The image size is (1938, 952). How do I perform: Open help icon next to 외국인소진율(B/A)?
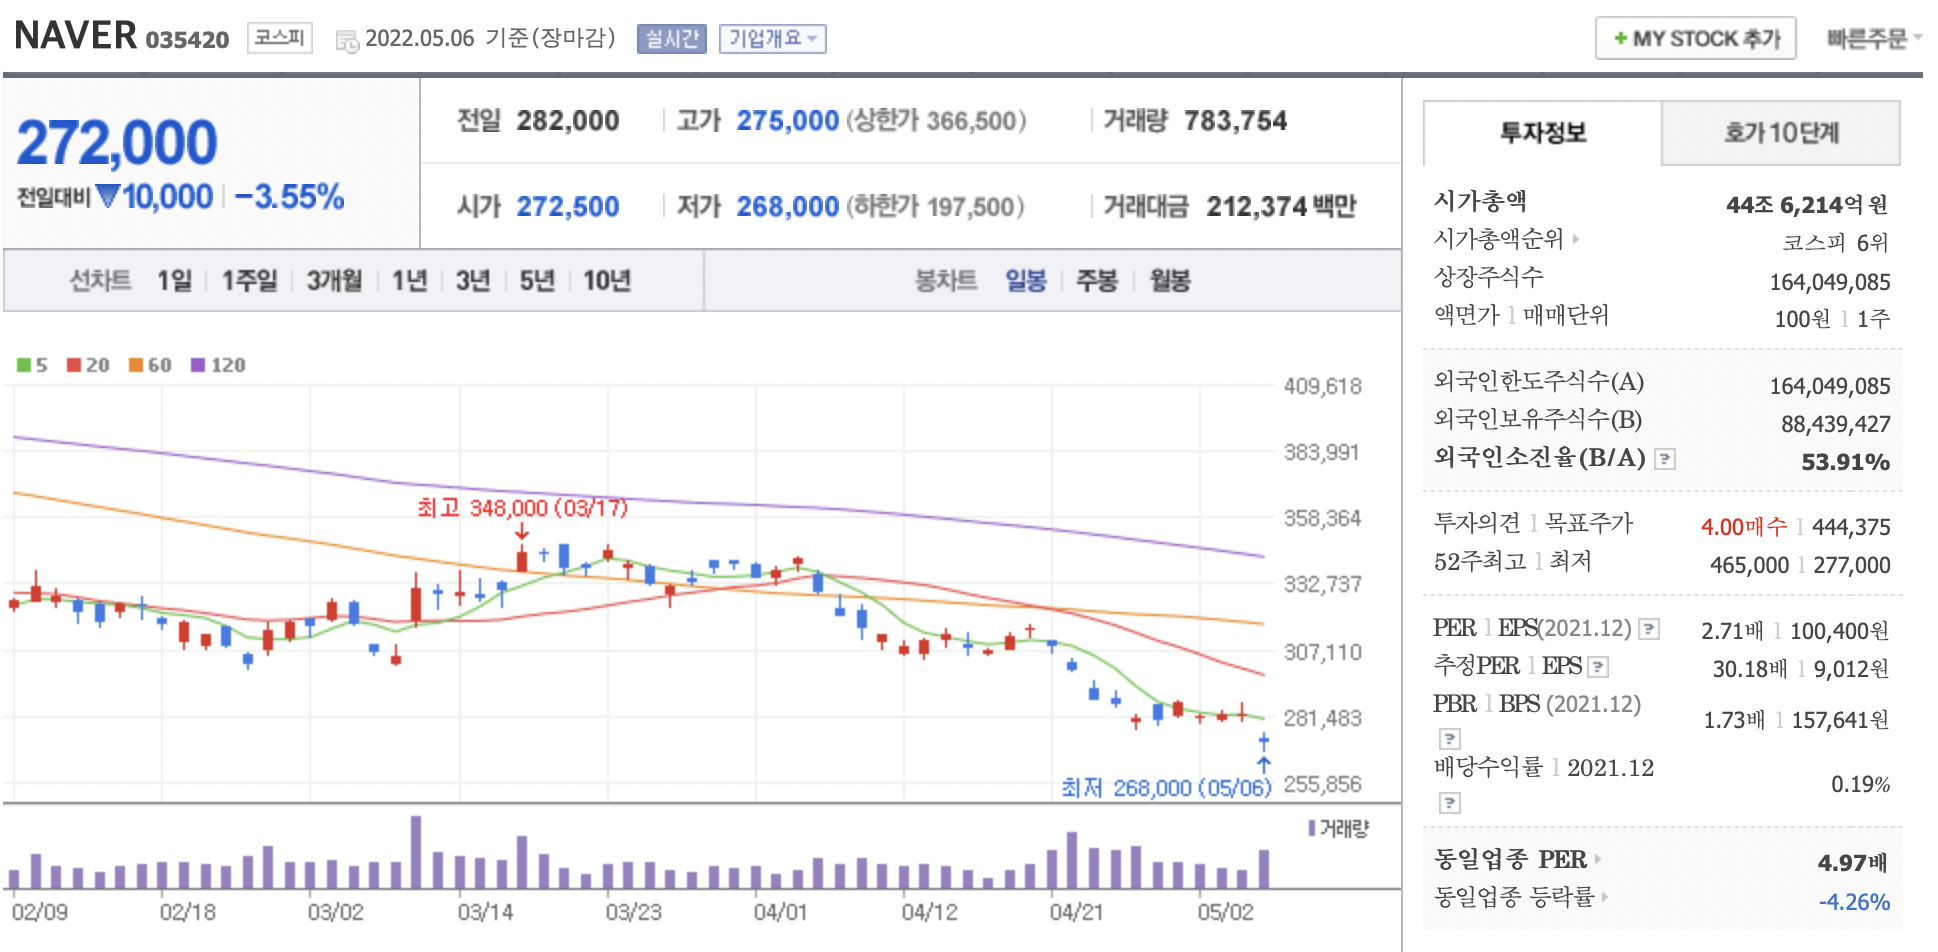click(1665, 459)
